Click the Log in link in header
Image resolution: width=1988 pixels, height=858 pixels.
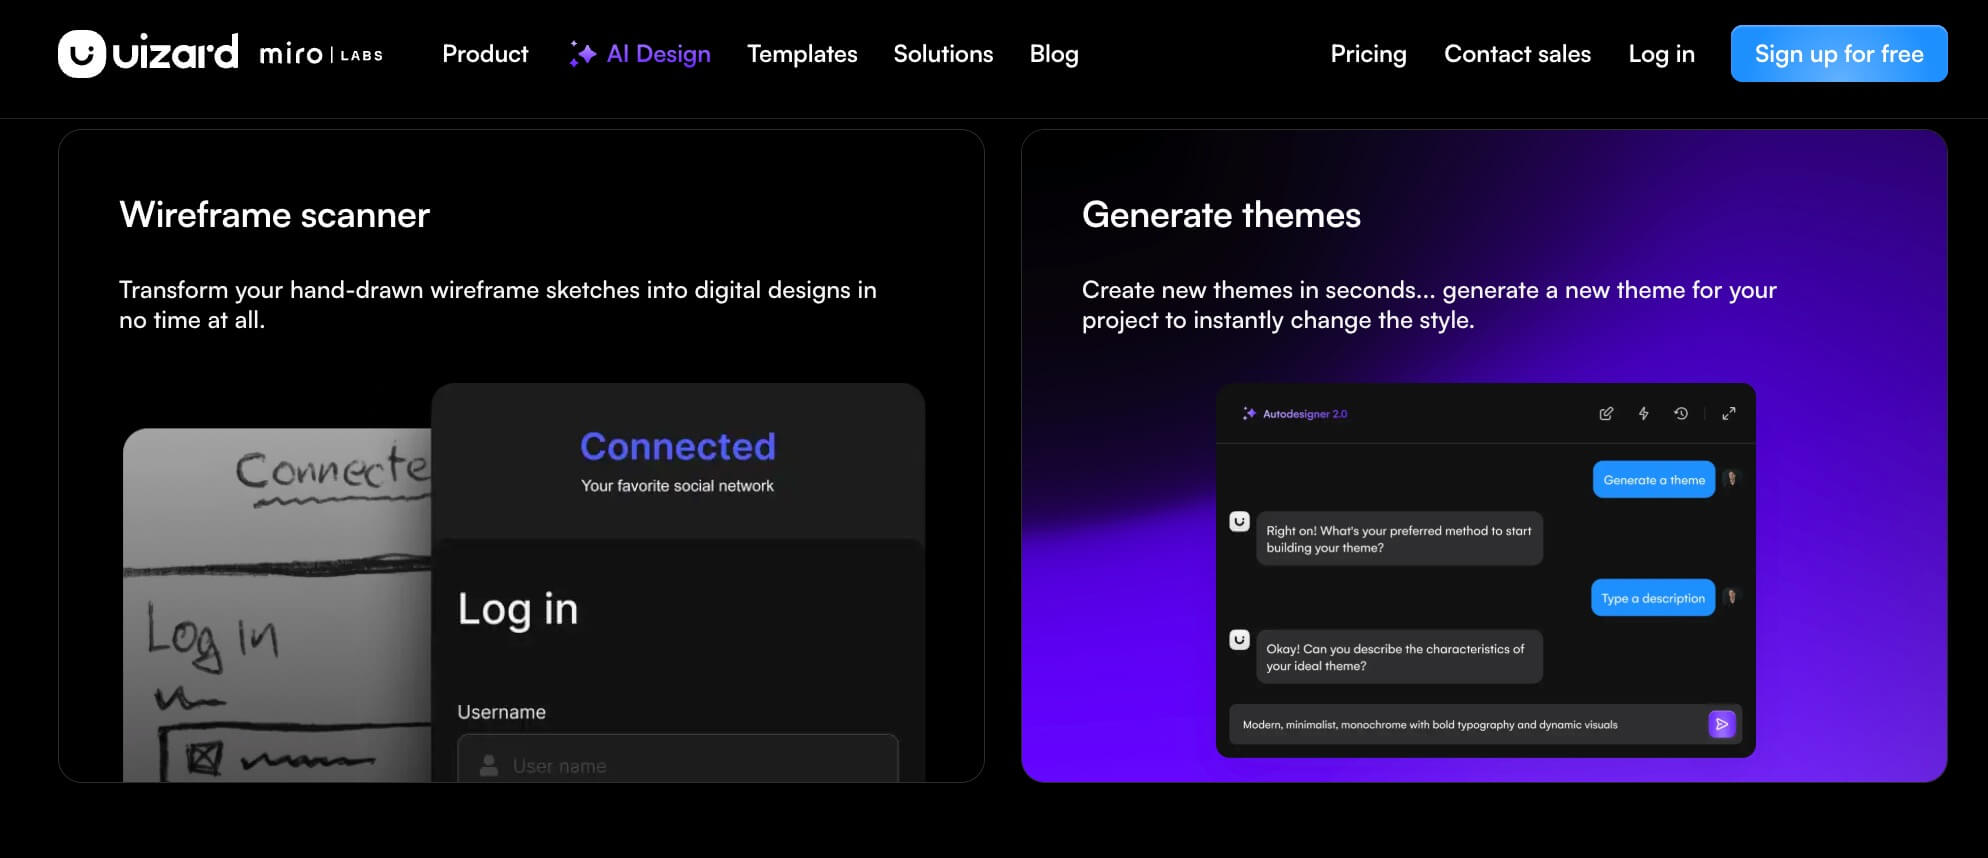tap(1661, 54)
